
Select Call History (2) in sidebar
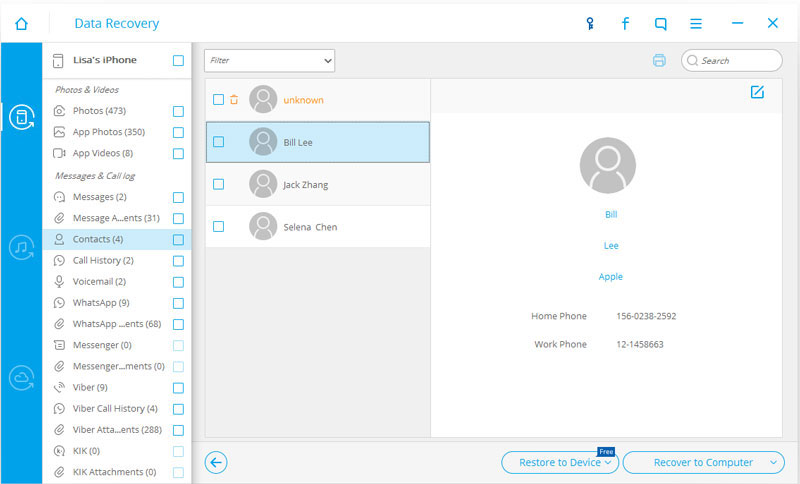pos(103,261)
